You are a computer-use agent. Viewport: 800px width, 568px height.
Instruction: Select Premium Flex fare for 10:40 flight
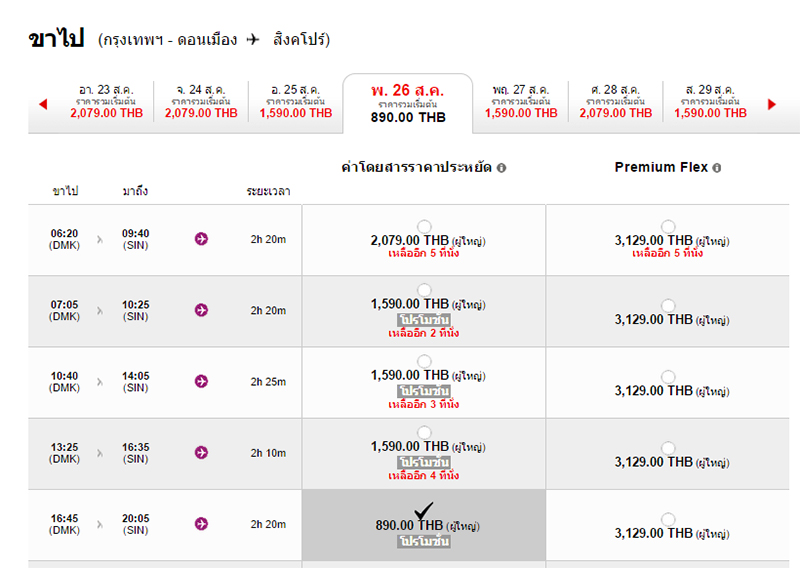coord(668,377)
